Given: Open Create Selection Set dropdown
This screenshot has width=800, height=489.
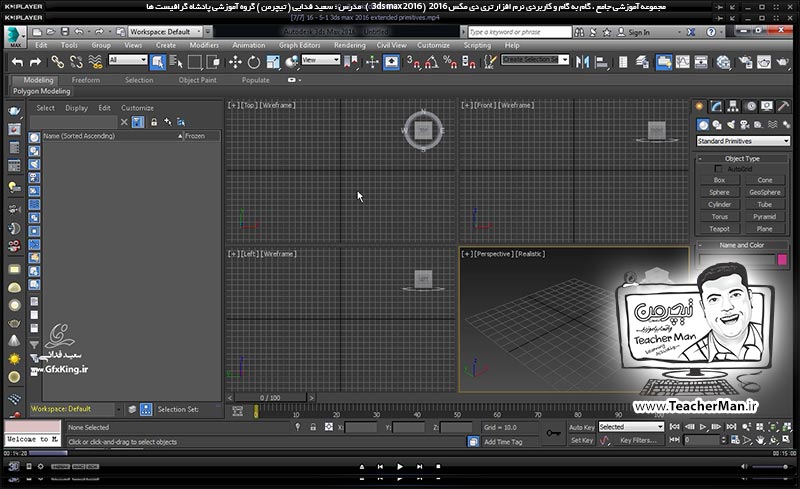Looking at the screenshot, I should coord(535,60).
